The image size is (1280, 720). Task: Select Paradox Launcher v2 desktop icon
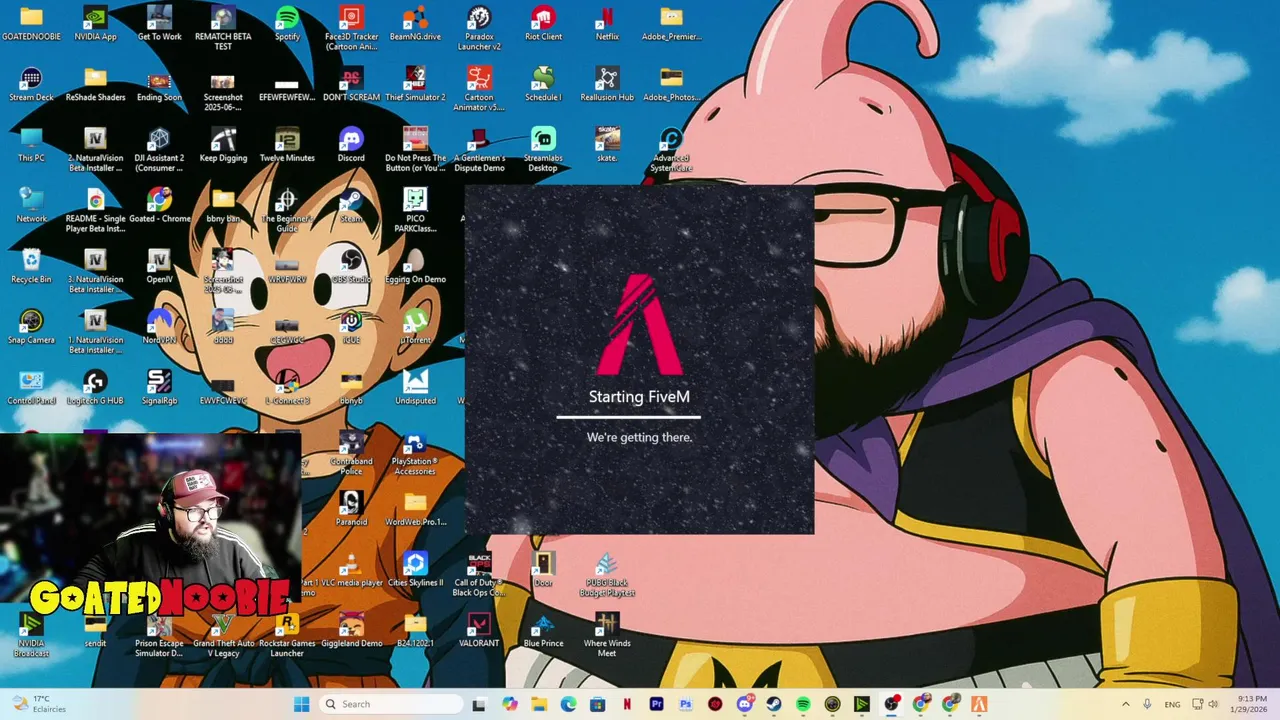(479, 27)
